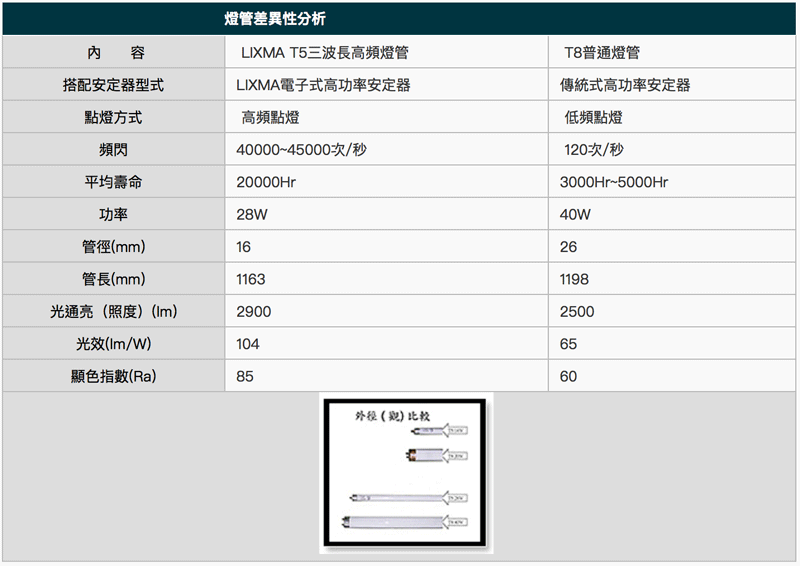Select the 28W power value
Screen dimensions: 800x566
coord(251,214)
